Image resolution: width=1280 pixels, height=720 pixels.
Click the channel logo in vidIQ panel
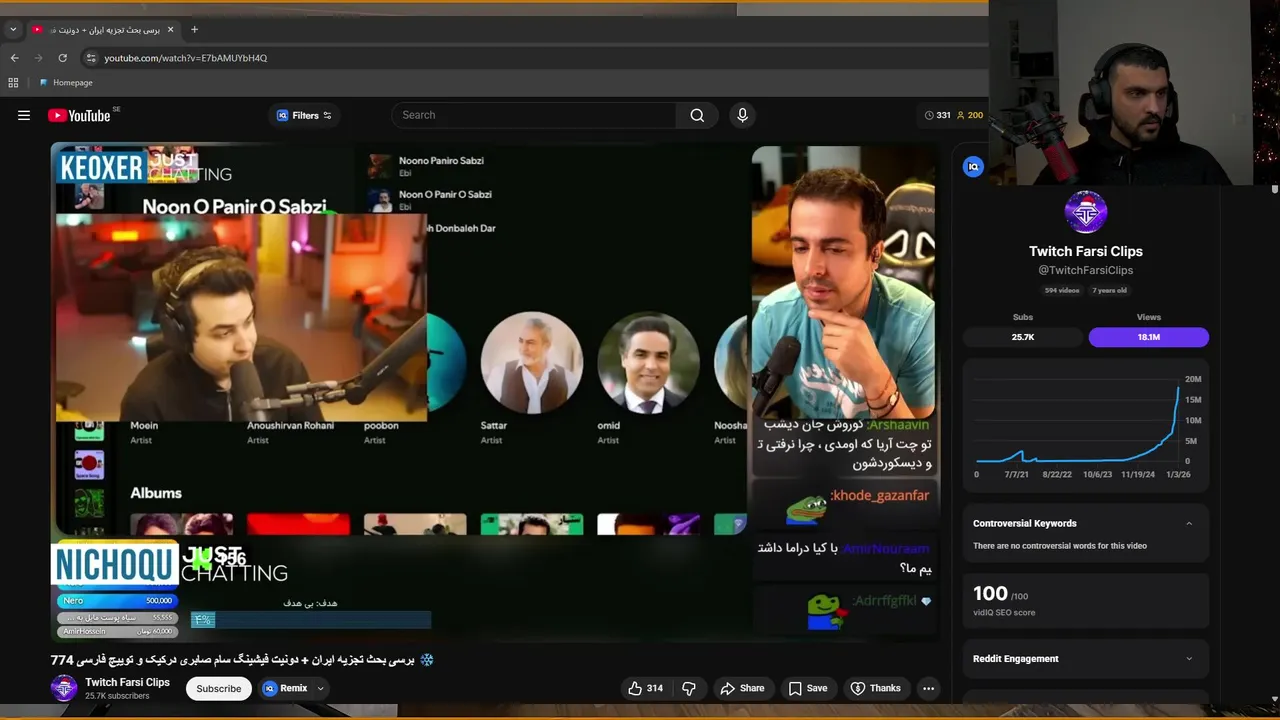click(x=1086, y=212)
